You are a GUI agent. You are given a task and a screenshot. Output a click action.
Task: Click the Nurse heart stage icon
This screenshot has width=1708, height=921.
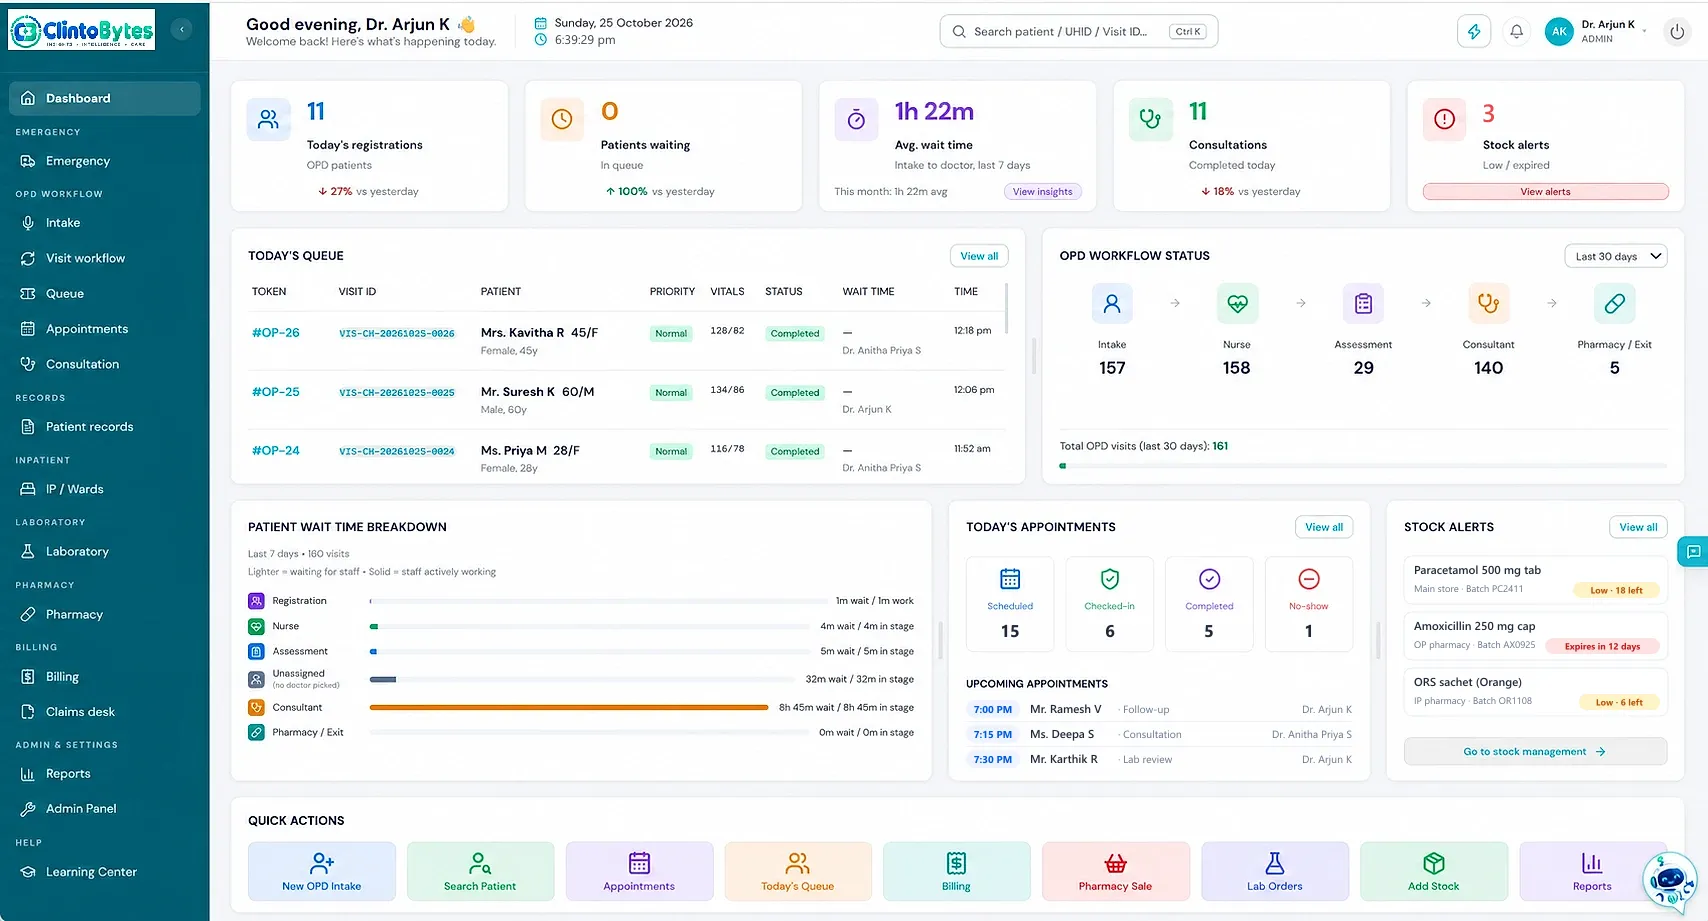coord(1237,303)
